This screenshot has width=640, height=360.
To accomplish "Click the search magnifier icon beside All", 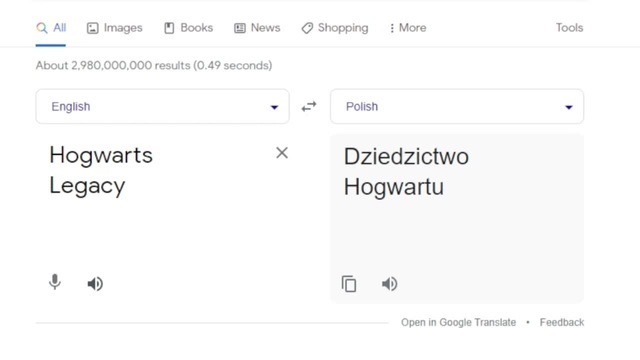I will pos(42,28).
